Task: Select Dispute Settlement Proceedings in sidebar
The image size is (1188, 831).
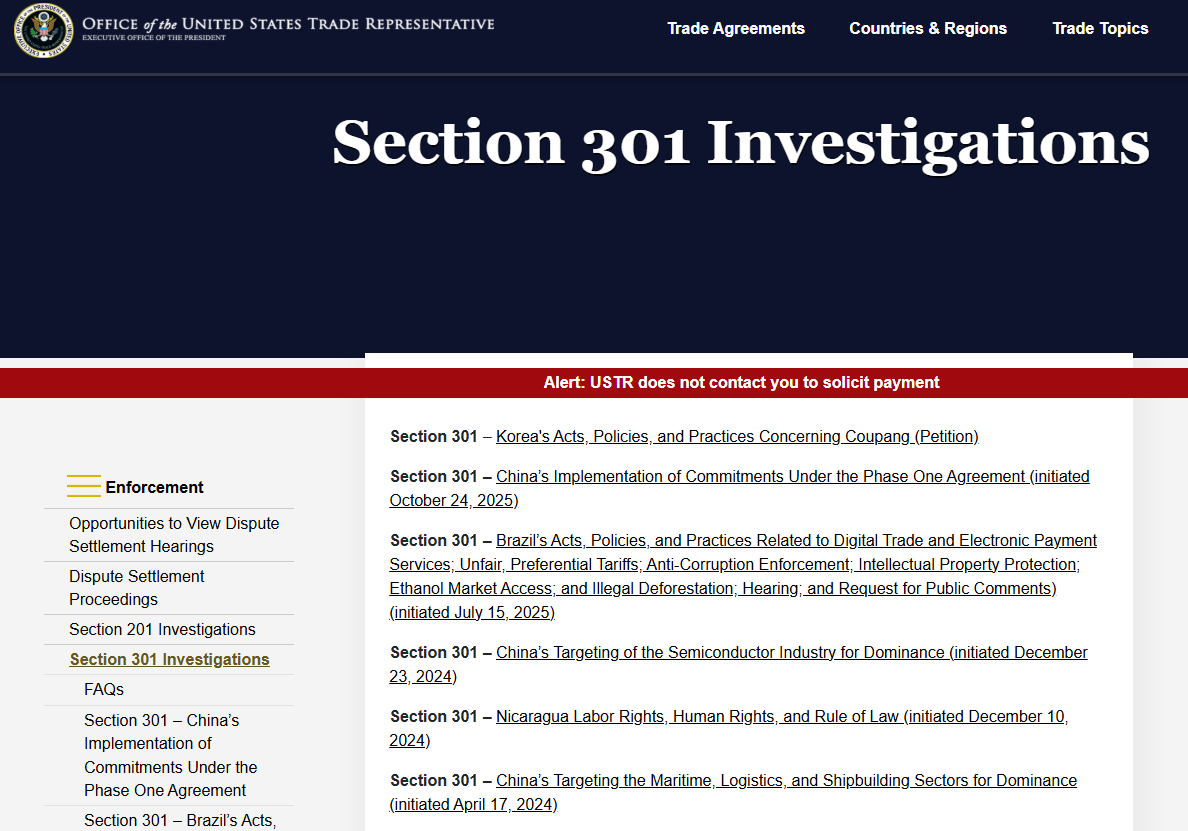Action: pyautogui.click(x=136, y=587)
